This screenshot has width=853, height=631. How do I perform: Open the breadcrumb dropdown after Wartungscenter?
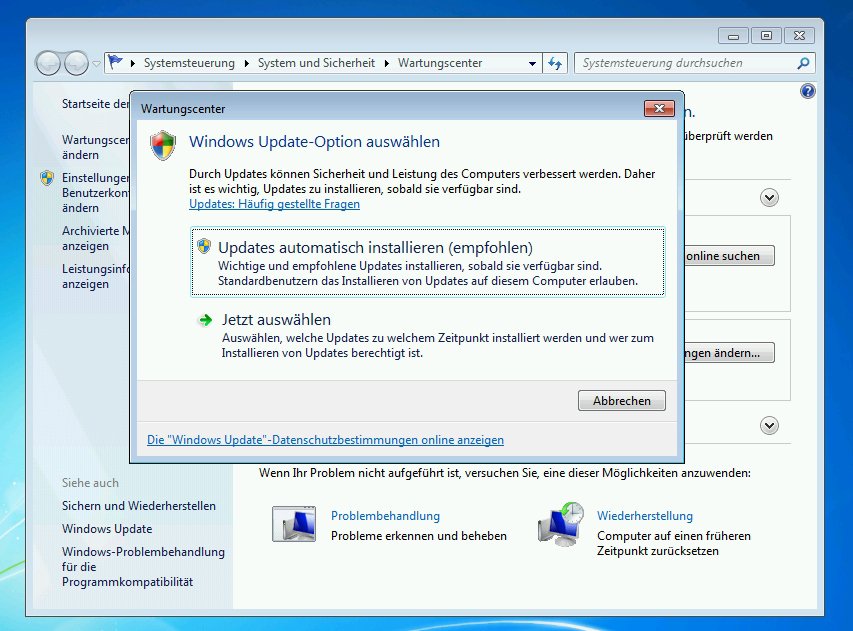click(534, 62)
